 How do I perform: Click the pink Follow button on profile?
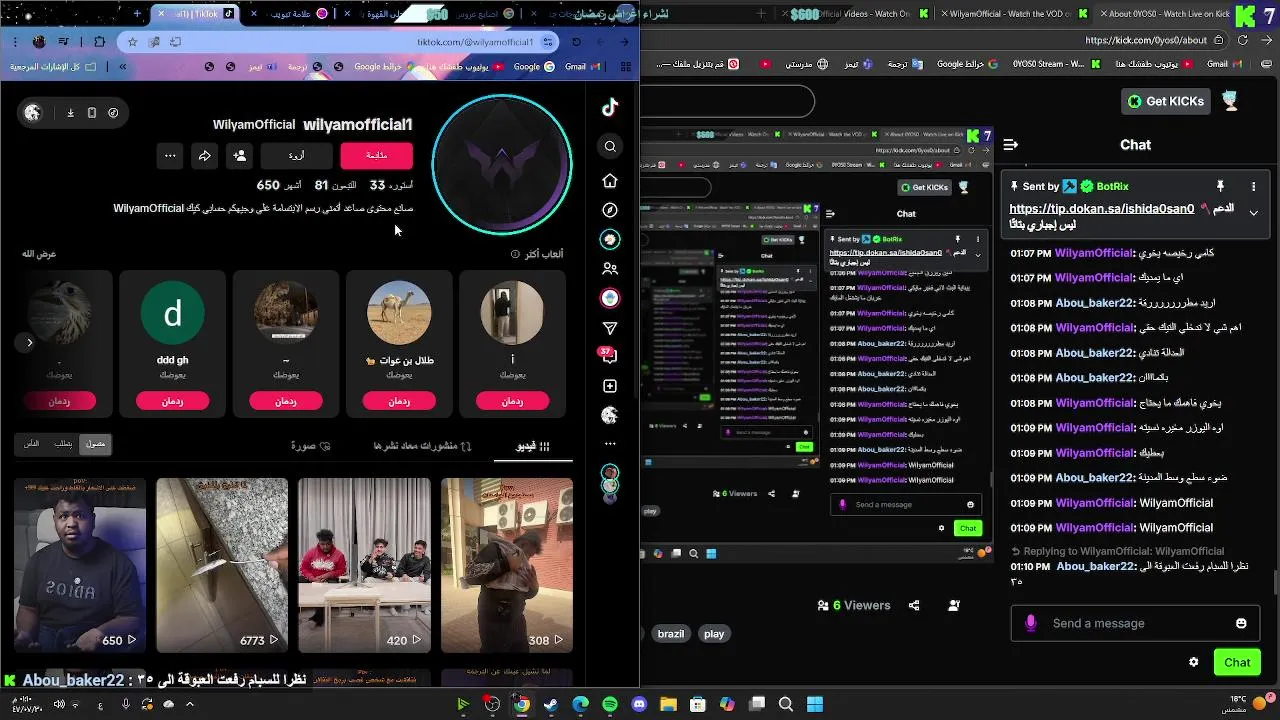(x=377, y=155)
